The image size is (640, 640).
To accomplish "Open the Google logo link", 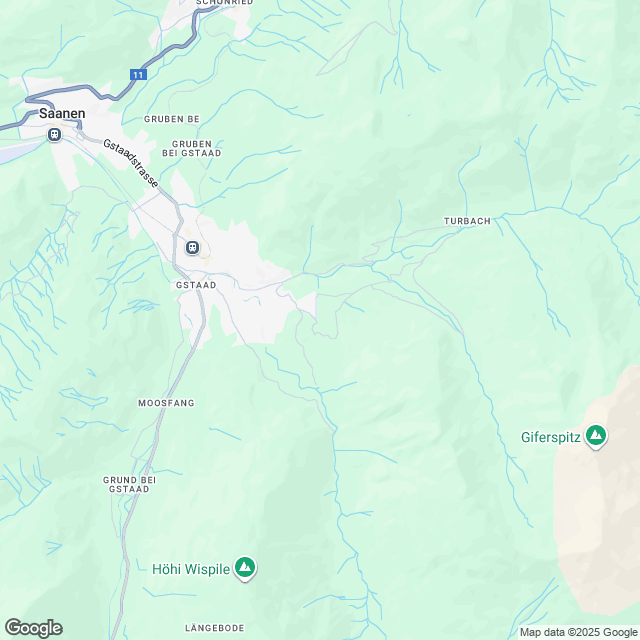I will pyautogui.click(x=34, y=628).
